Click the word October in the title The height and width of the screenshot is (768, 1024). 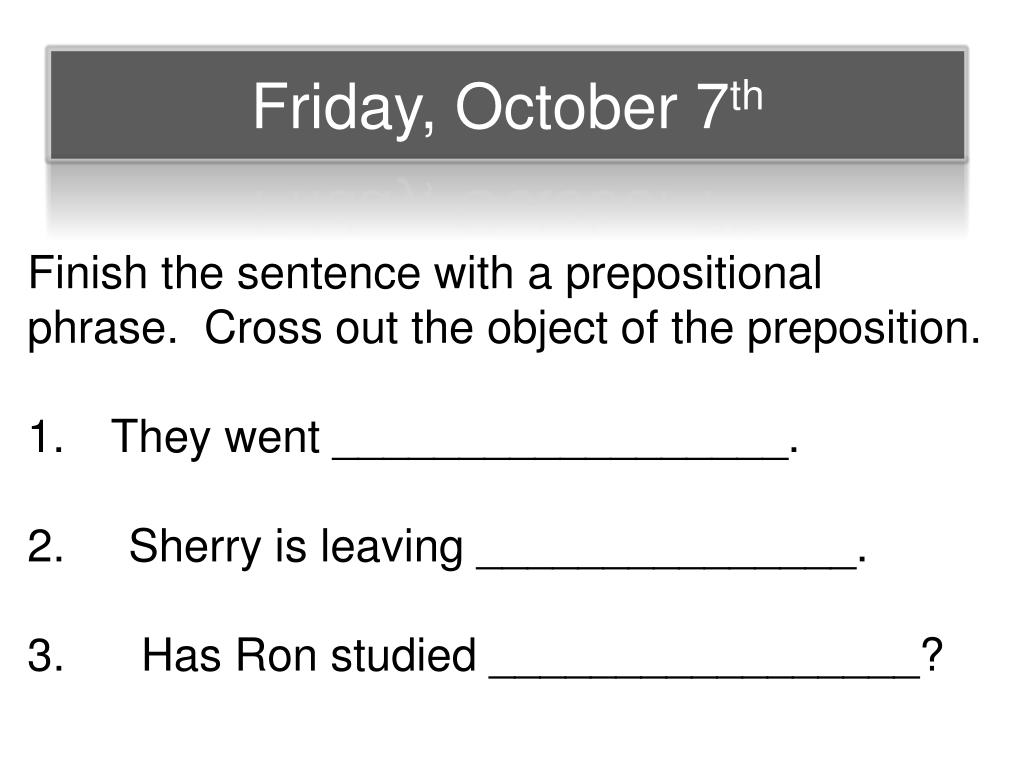(566, 107)
